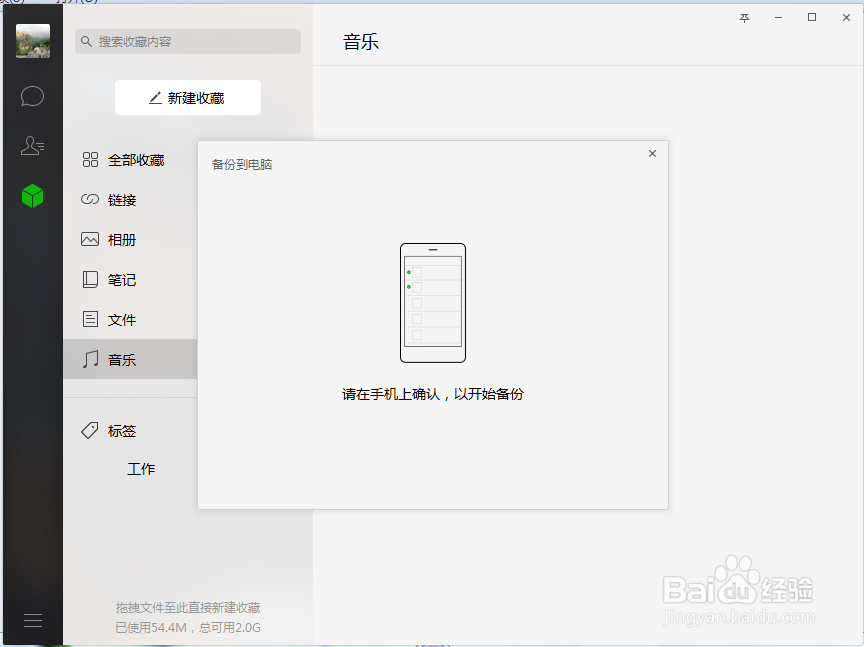Viewport: 864px width, 647px height.
Task: Click the 新建收藏 button to create new favorite
Action: [187, 97]
